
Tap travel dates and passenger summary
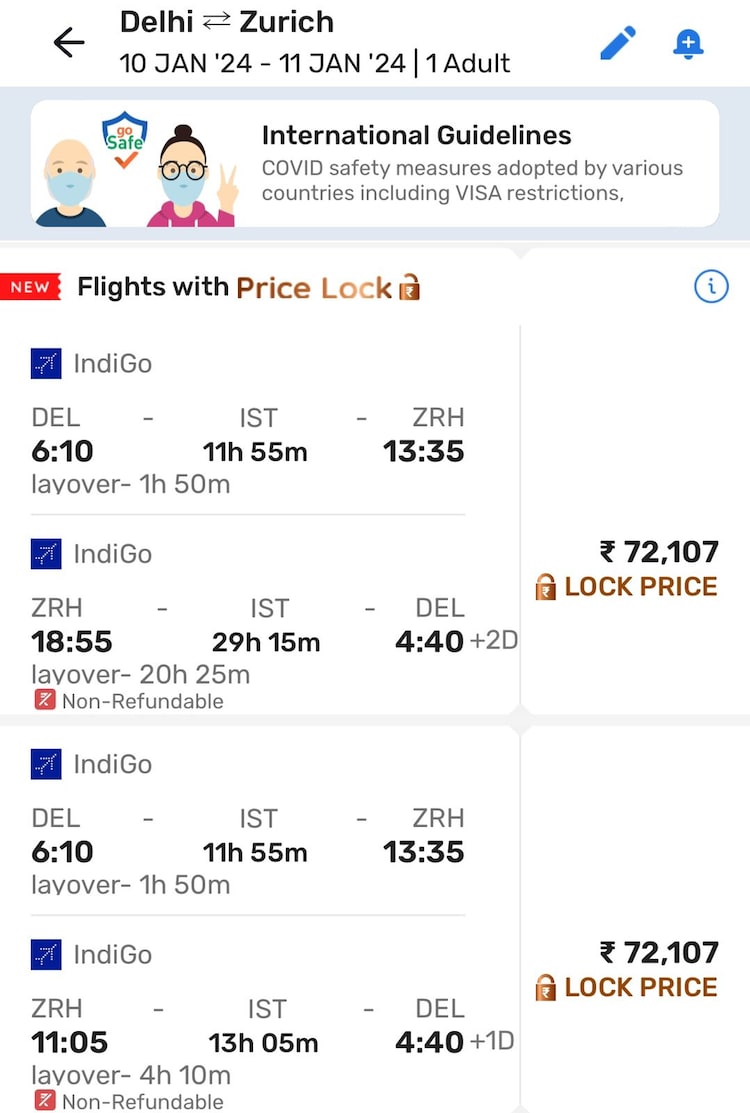click(x=315, y=64)
